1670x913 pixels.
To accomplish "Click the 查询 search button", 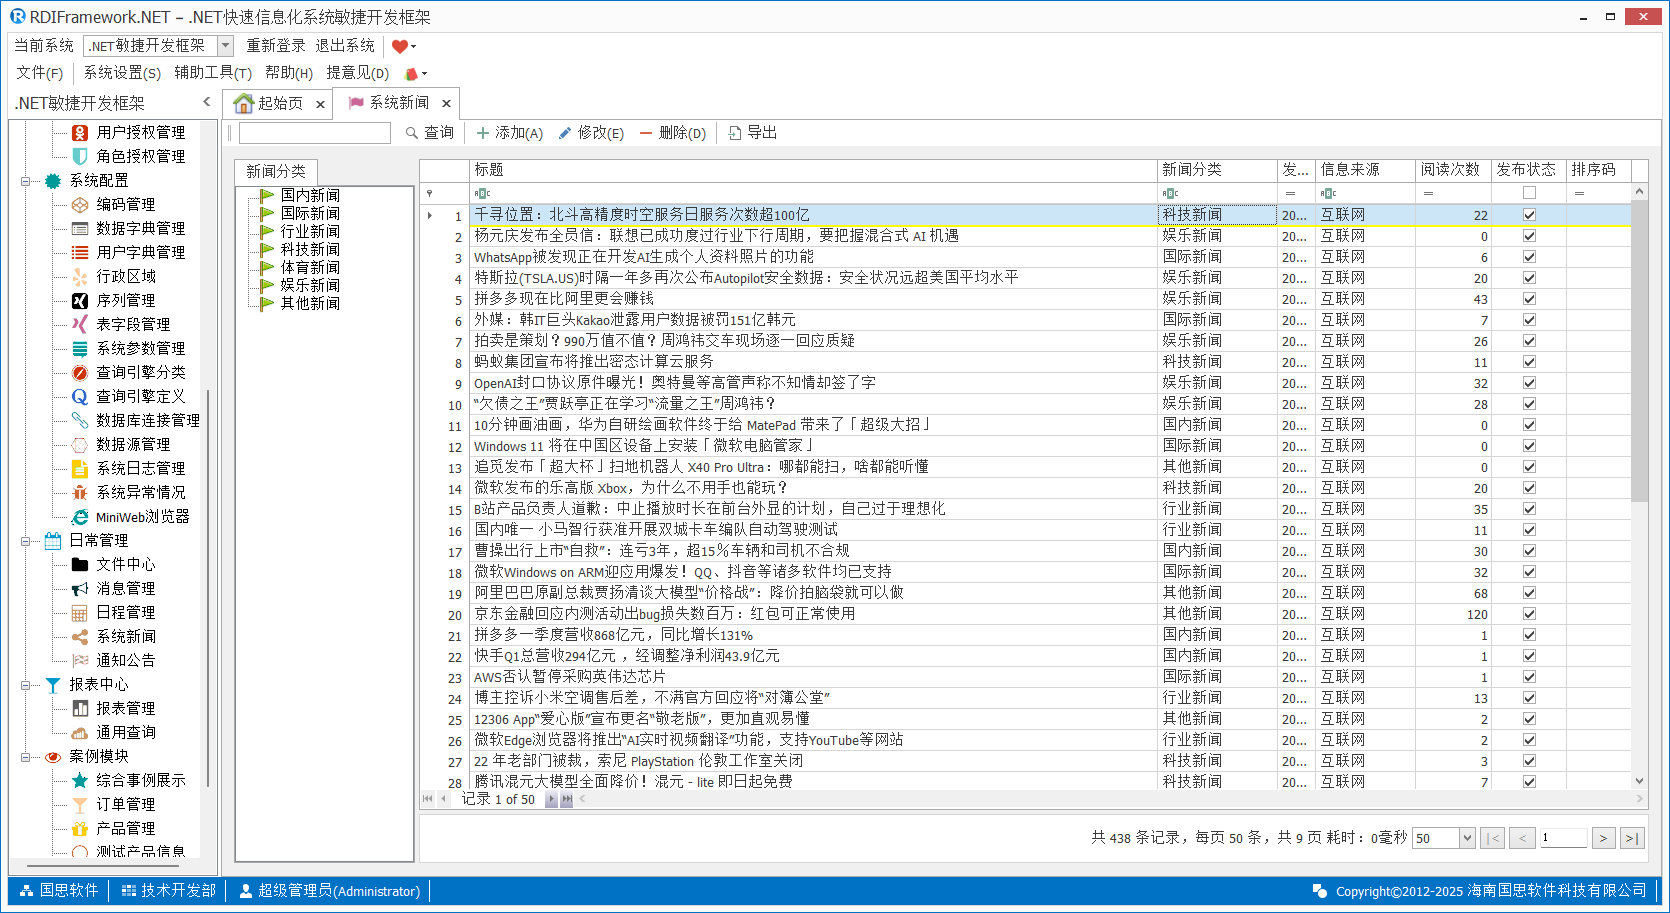I will [429, 133].
